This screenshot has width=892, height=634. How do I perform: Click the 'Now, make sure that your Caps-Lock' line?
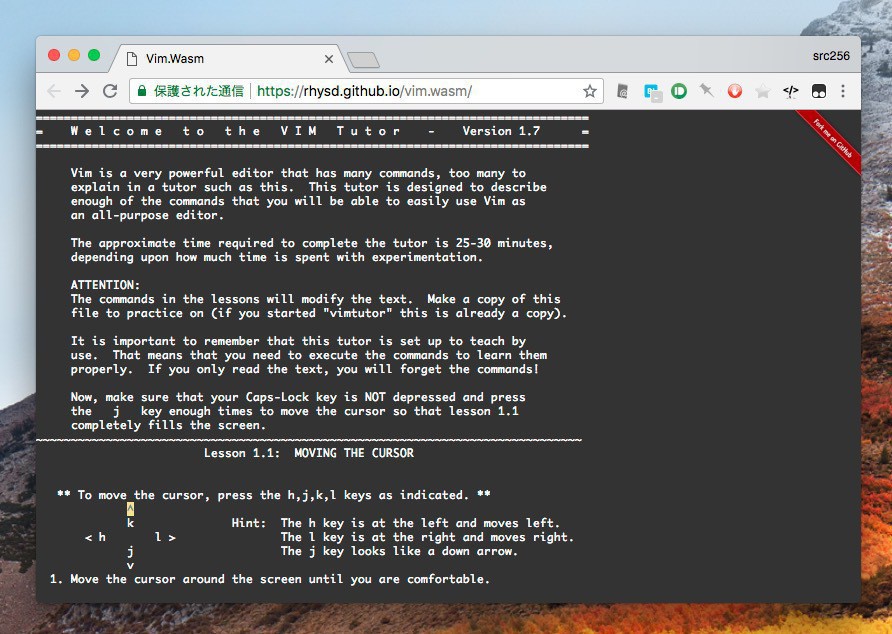298,397
